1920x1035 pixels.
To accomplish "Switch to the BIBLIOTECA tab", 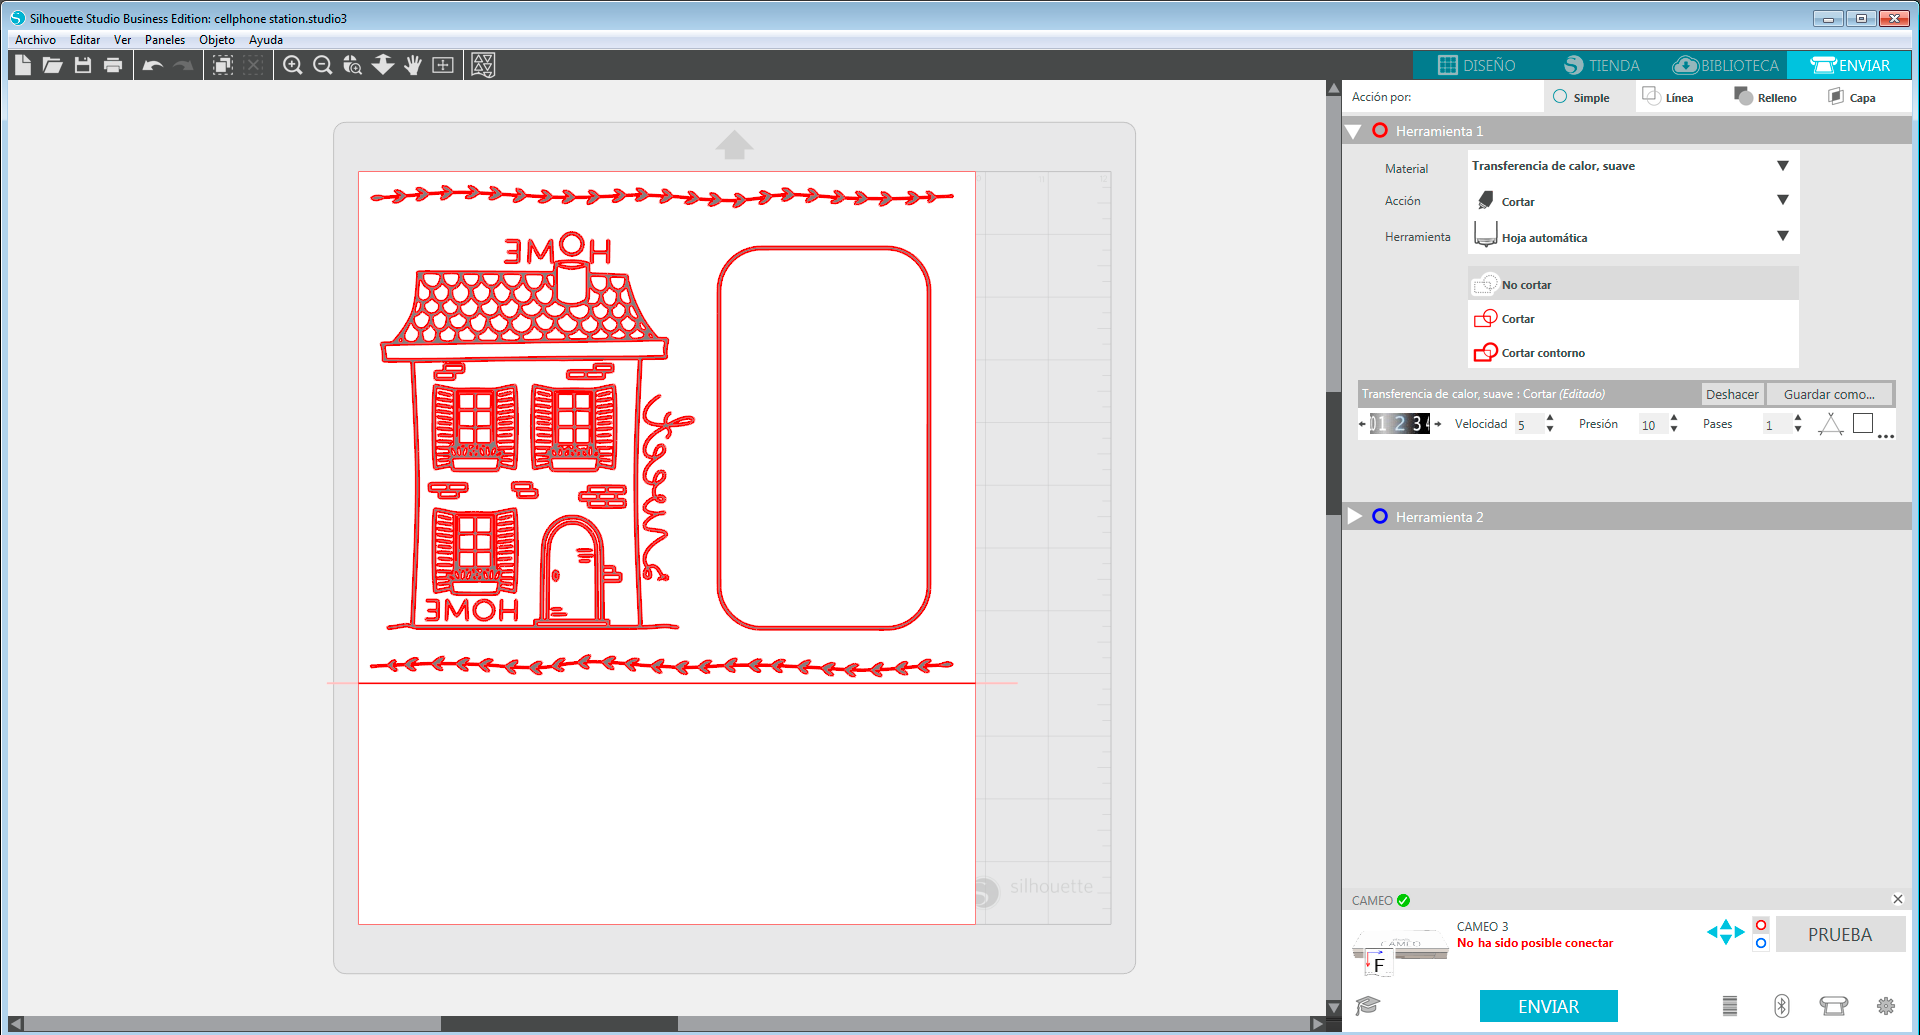I will tap(1725, 65).
